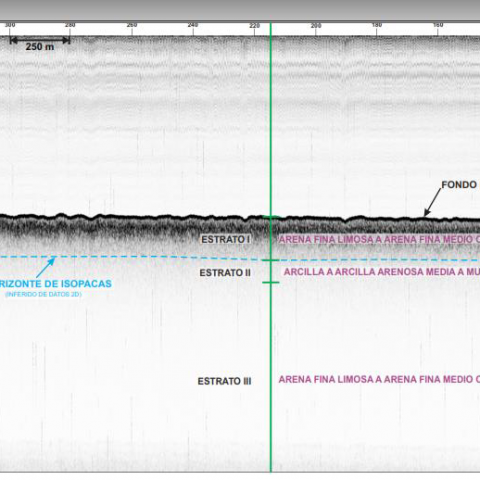
Task: Click the ARCILLA A ARCILLA ARENOSA description
Action: pyautogui.click(x=382, y=272)
